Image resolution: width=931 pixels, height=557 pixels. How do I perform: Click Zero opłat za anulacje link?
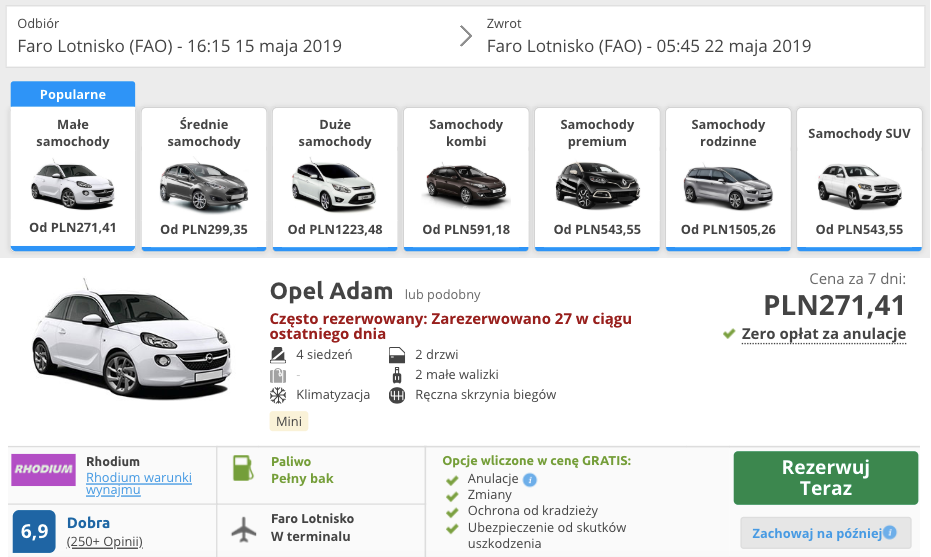click(x=824, y=334)
